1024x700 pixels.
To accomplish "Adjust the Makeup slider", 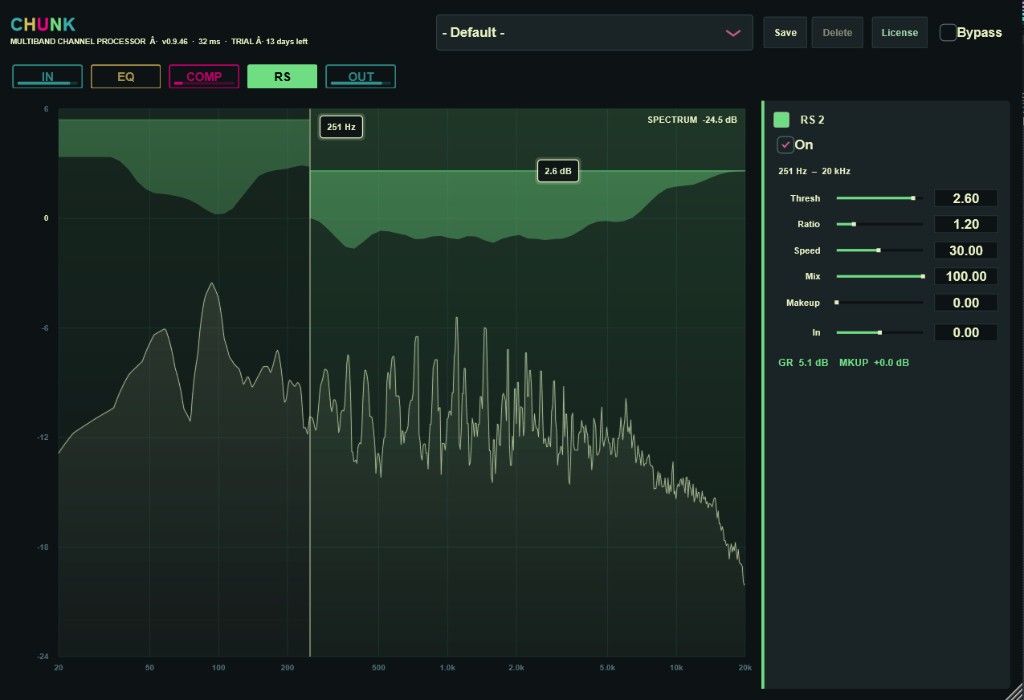I will (x=879, y=302).
